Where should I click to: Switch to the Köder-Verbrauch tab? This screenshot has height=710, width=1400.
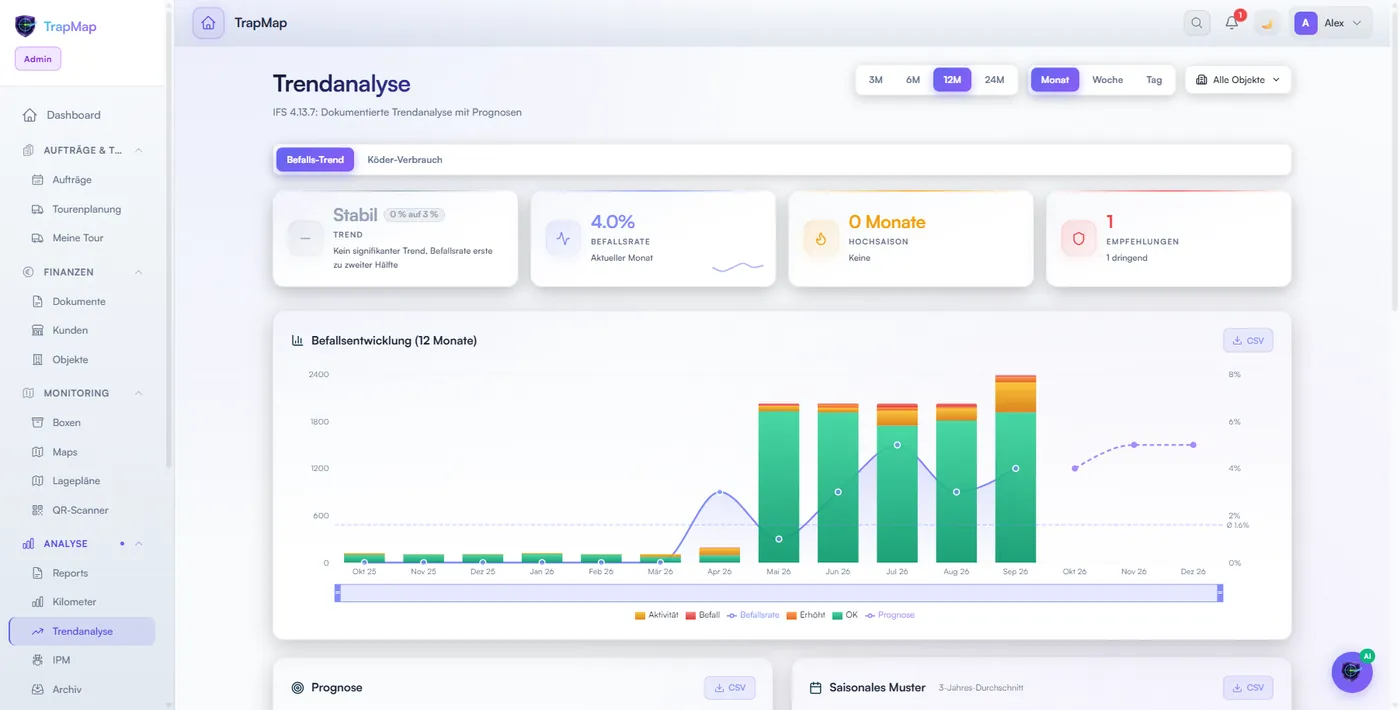pyautogui.click(x=405, y=160)
